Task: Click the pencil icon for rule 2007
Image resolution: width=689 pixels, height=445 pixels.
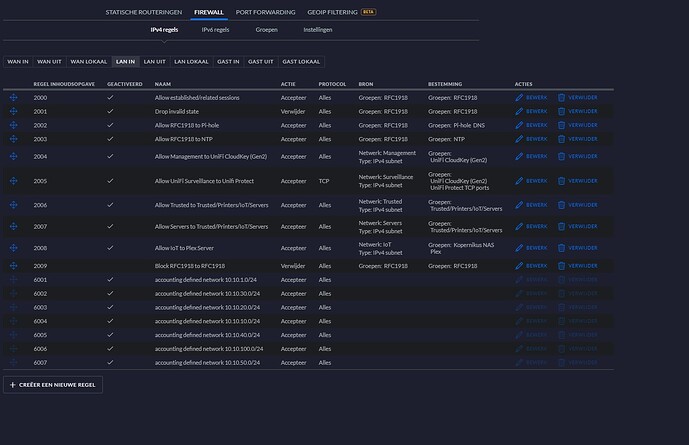Action: (x=519, y=226)
